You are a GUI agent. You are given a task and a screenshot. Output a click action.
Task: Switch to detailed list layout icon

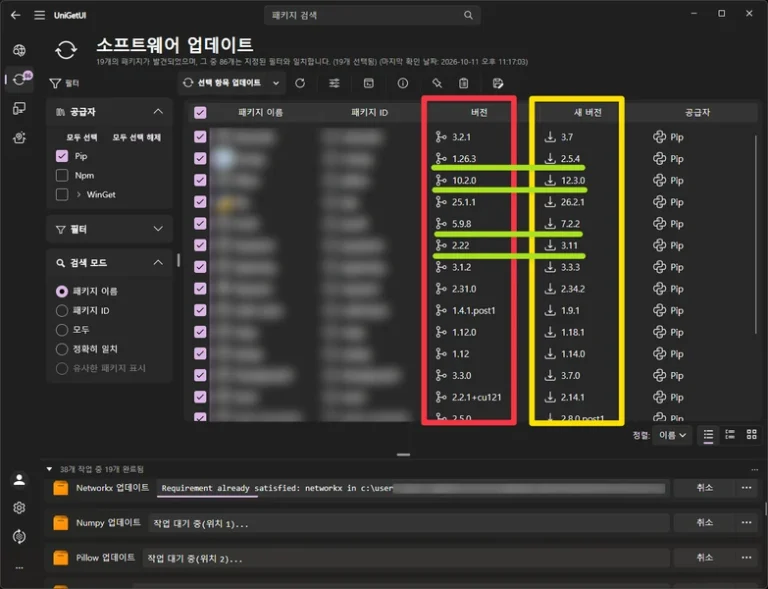(x=730, y=434)
